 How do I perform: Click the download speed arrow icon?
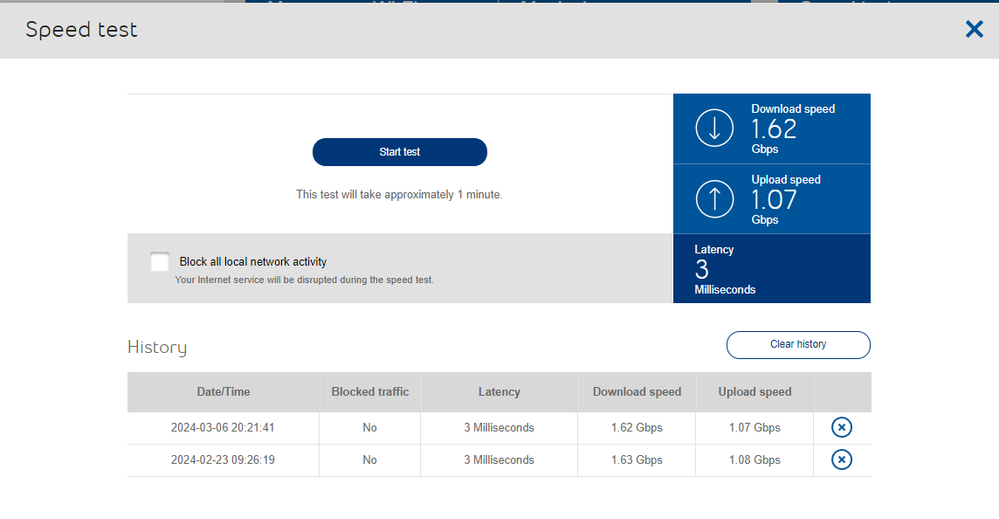coord(714,128)
